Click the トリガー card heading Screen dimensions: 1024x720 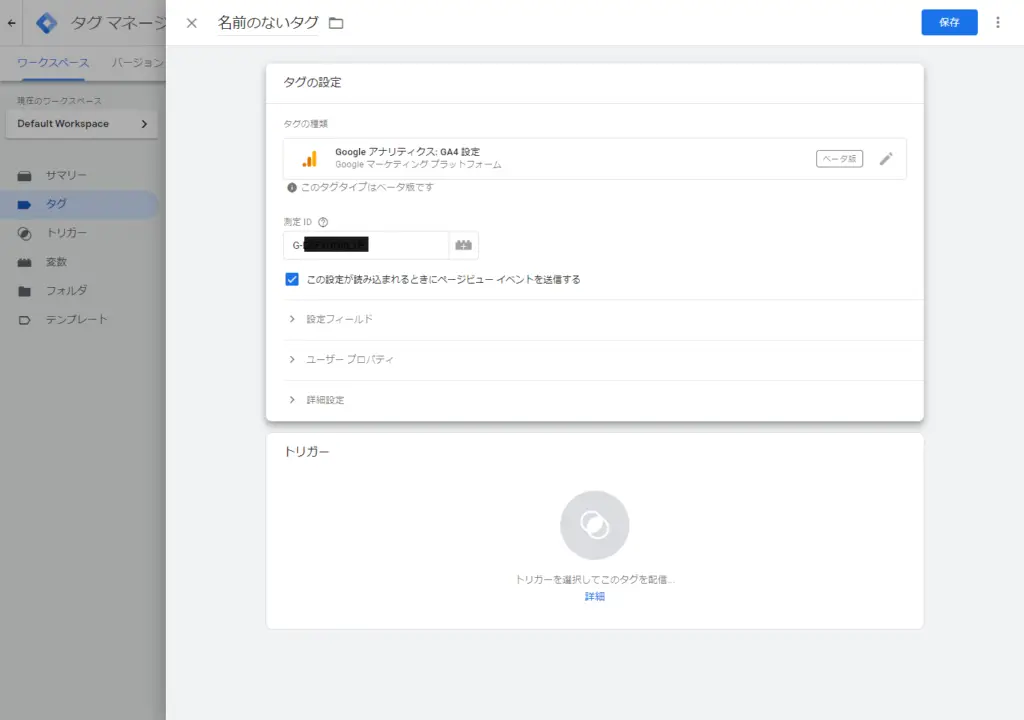pos(306,451)
